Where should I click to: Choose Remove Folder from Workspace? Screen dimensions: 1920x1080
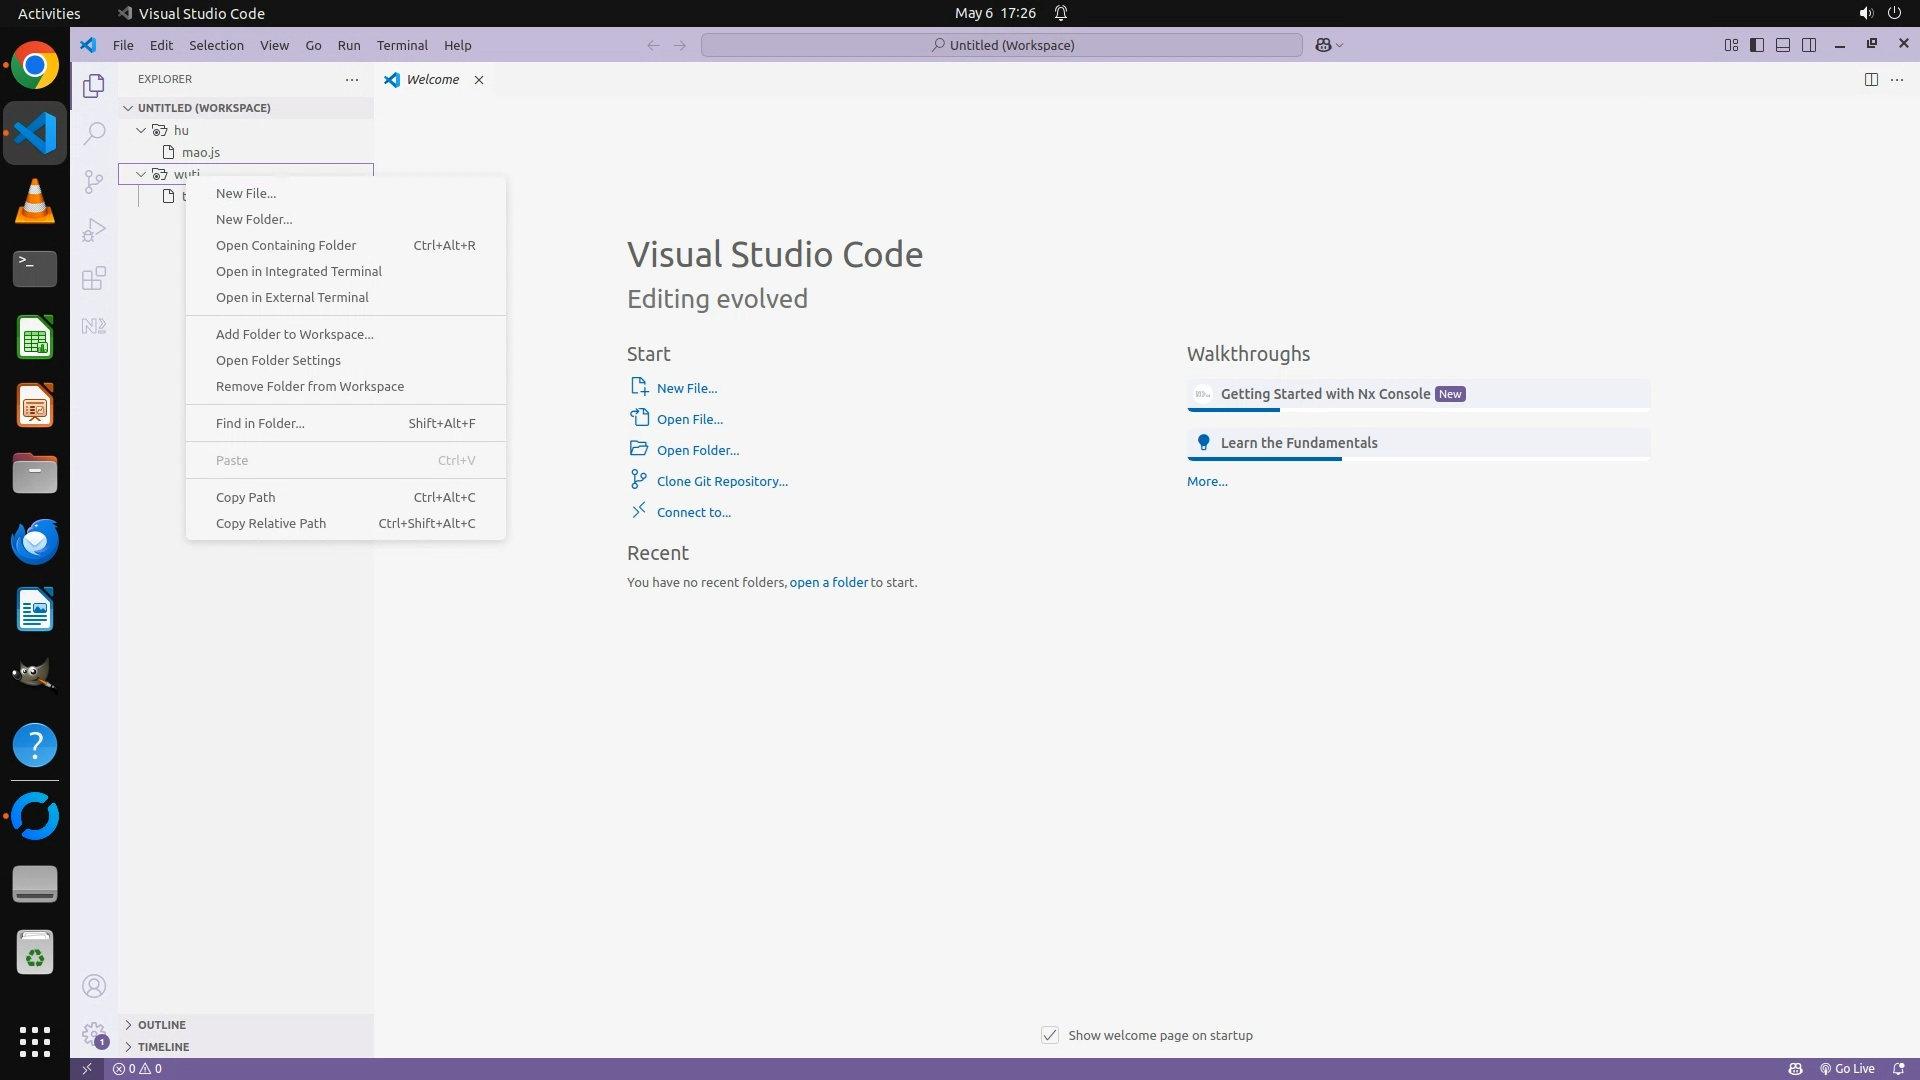coord(309,386)
